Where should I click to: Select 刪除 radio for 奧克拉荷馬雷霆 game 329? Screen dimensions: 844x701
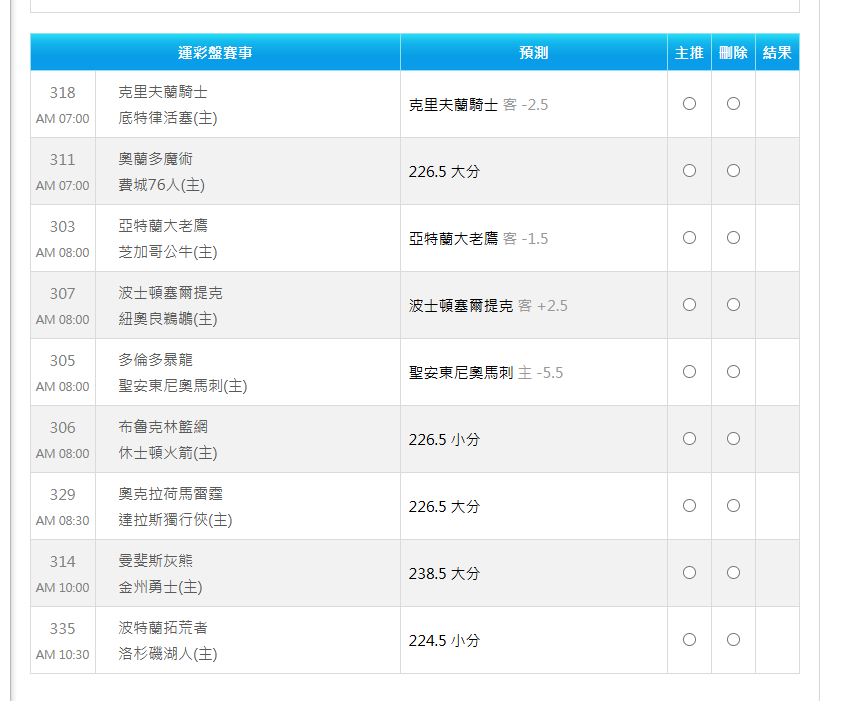[733, 506]
